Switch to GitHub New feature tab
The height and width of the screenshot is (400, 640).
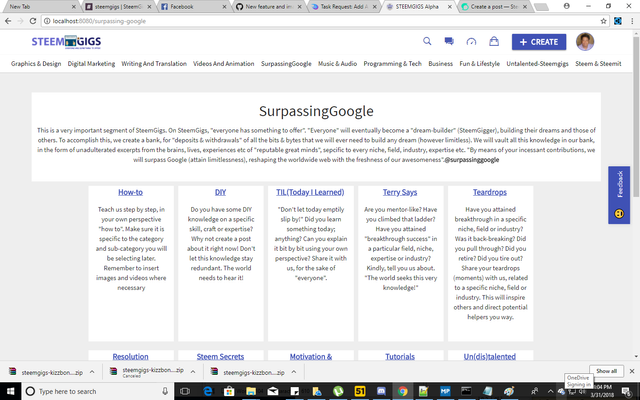269,7
